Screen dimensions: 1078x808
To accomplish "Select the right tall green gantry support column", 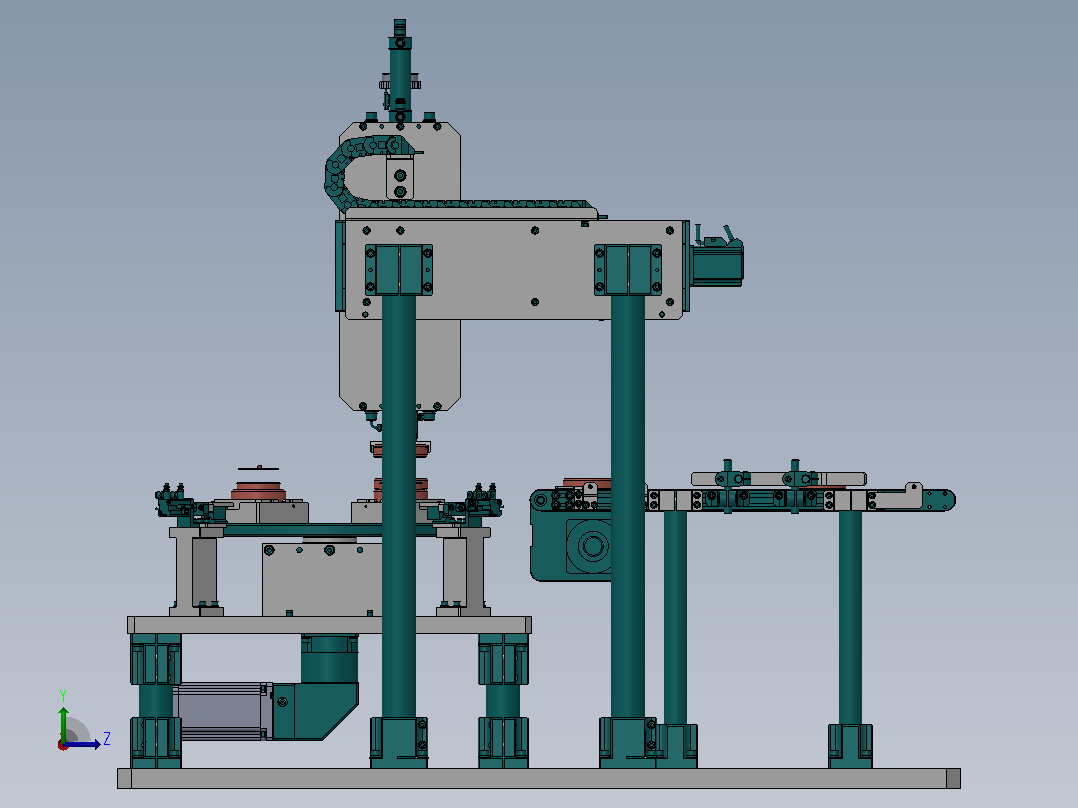I will point(628,507).
